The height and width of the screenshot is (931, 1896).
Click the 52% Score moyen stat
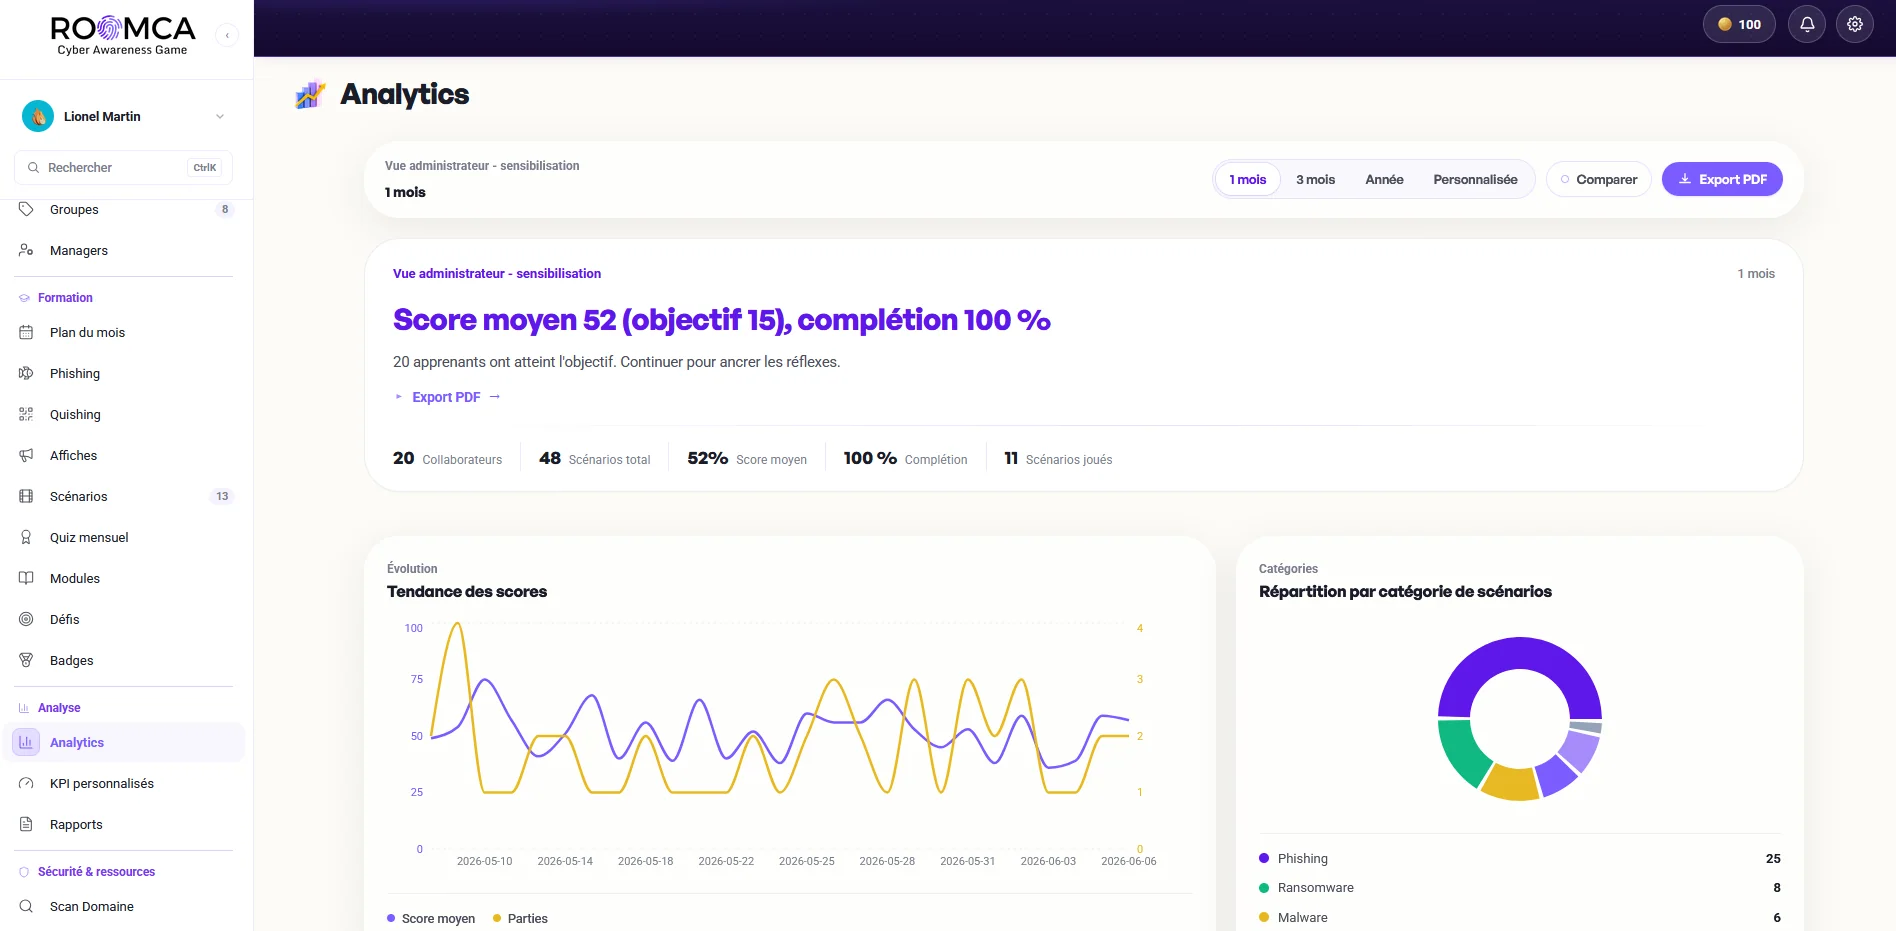pos(747,458)
